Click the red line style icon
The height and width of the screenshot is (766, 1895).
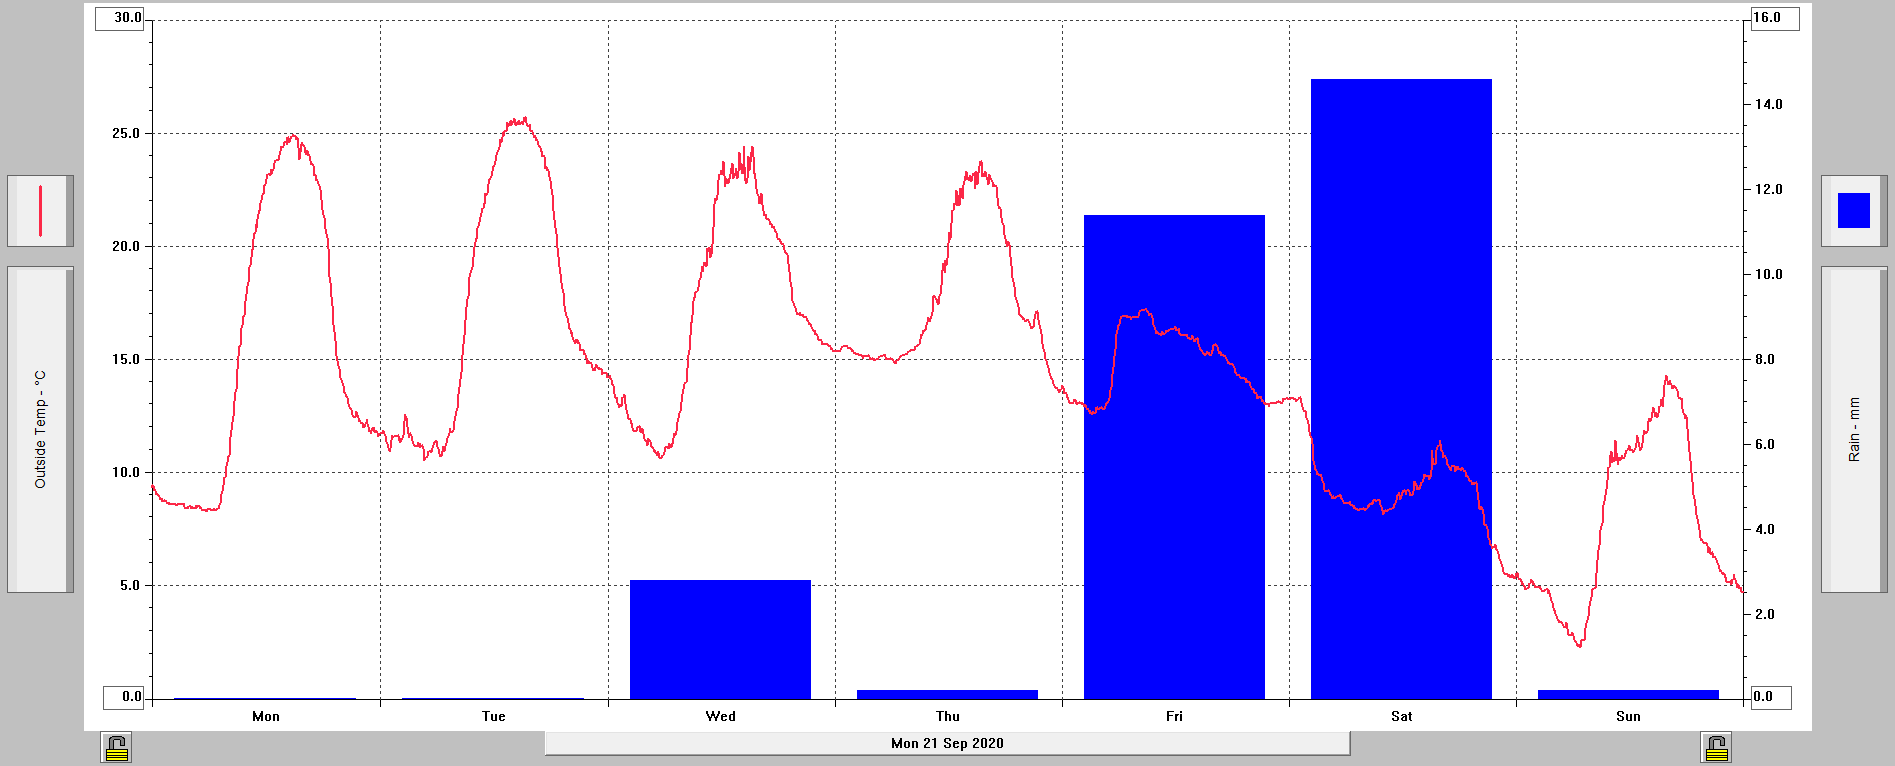coord(40,211)
